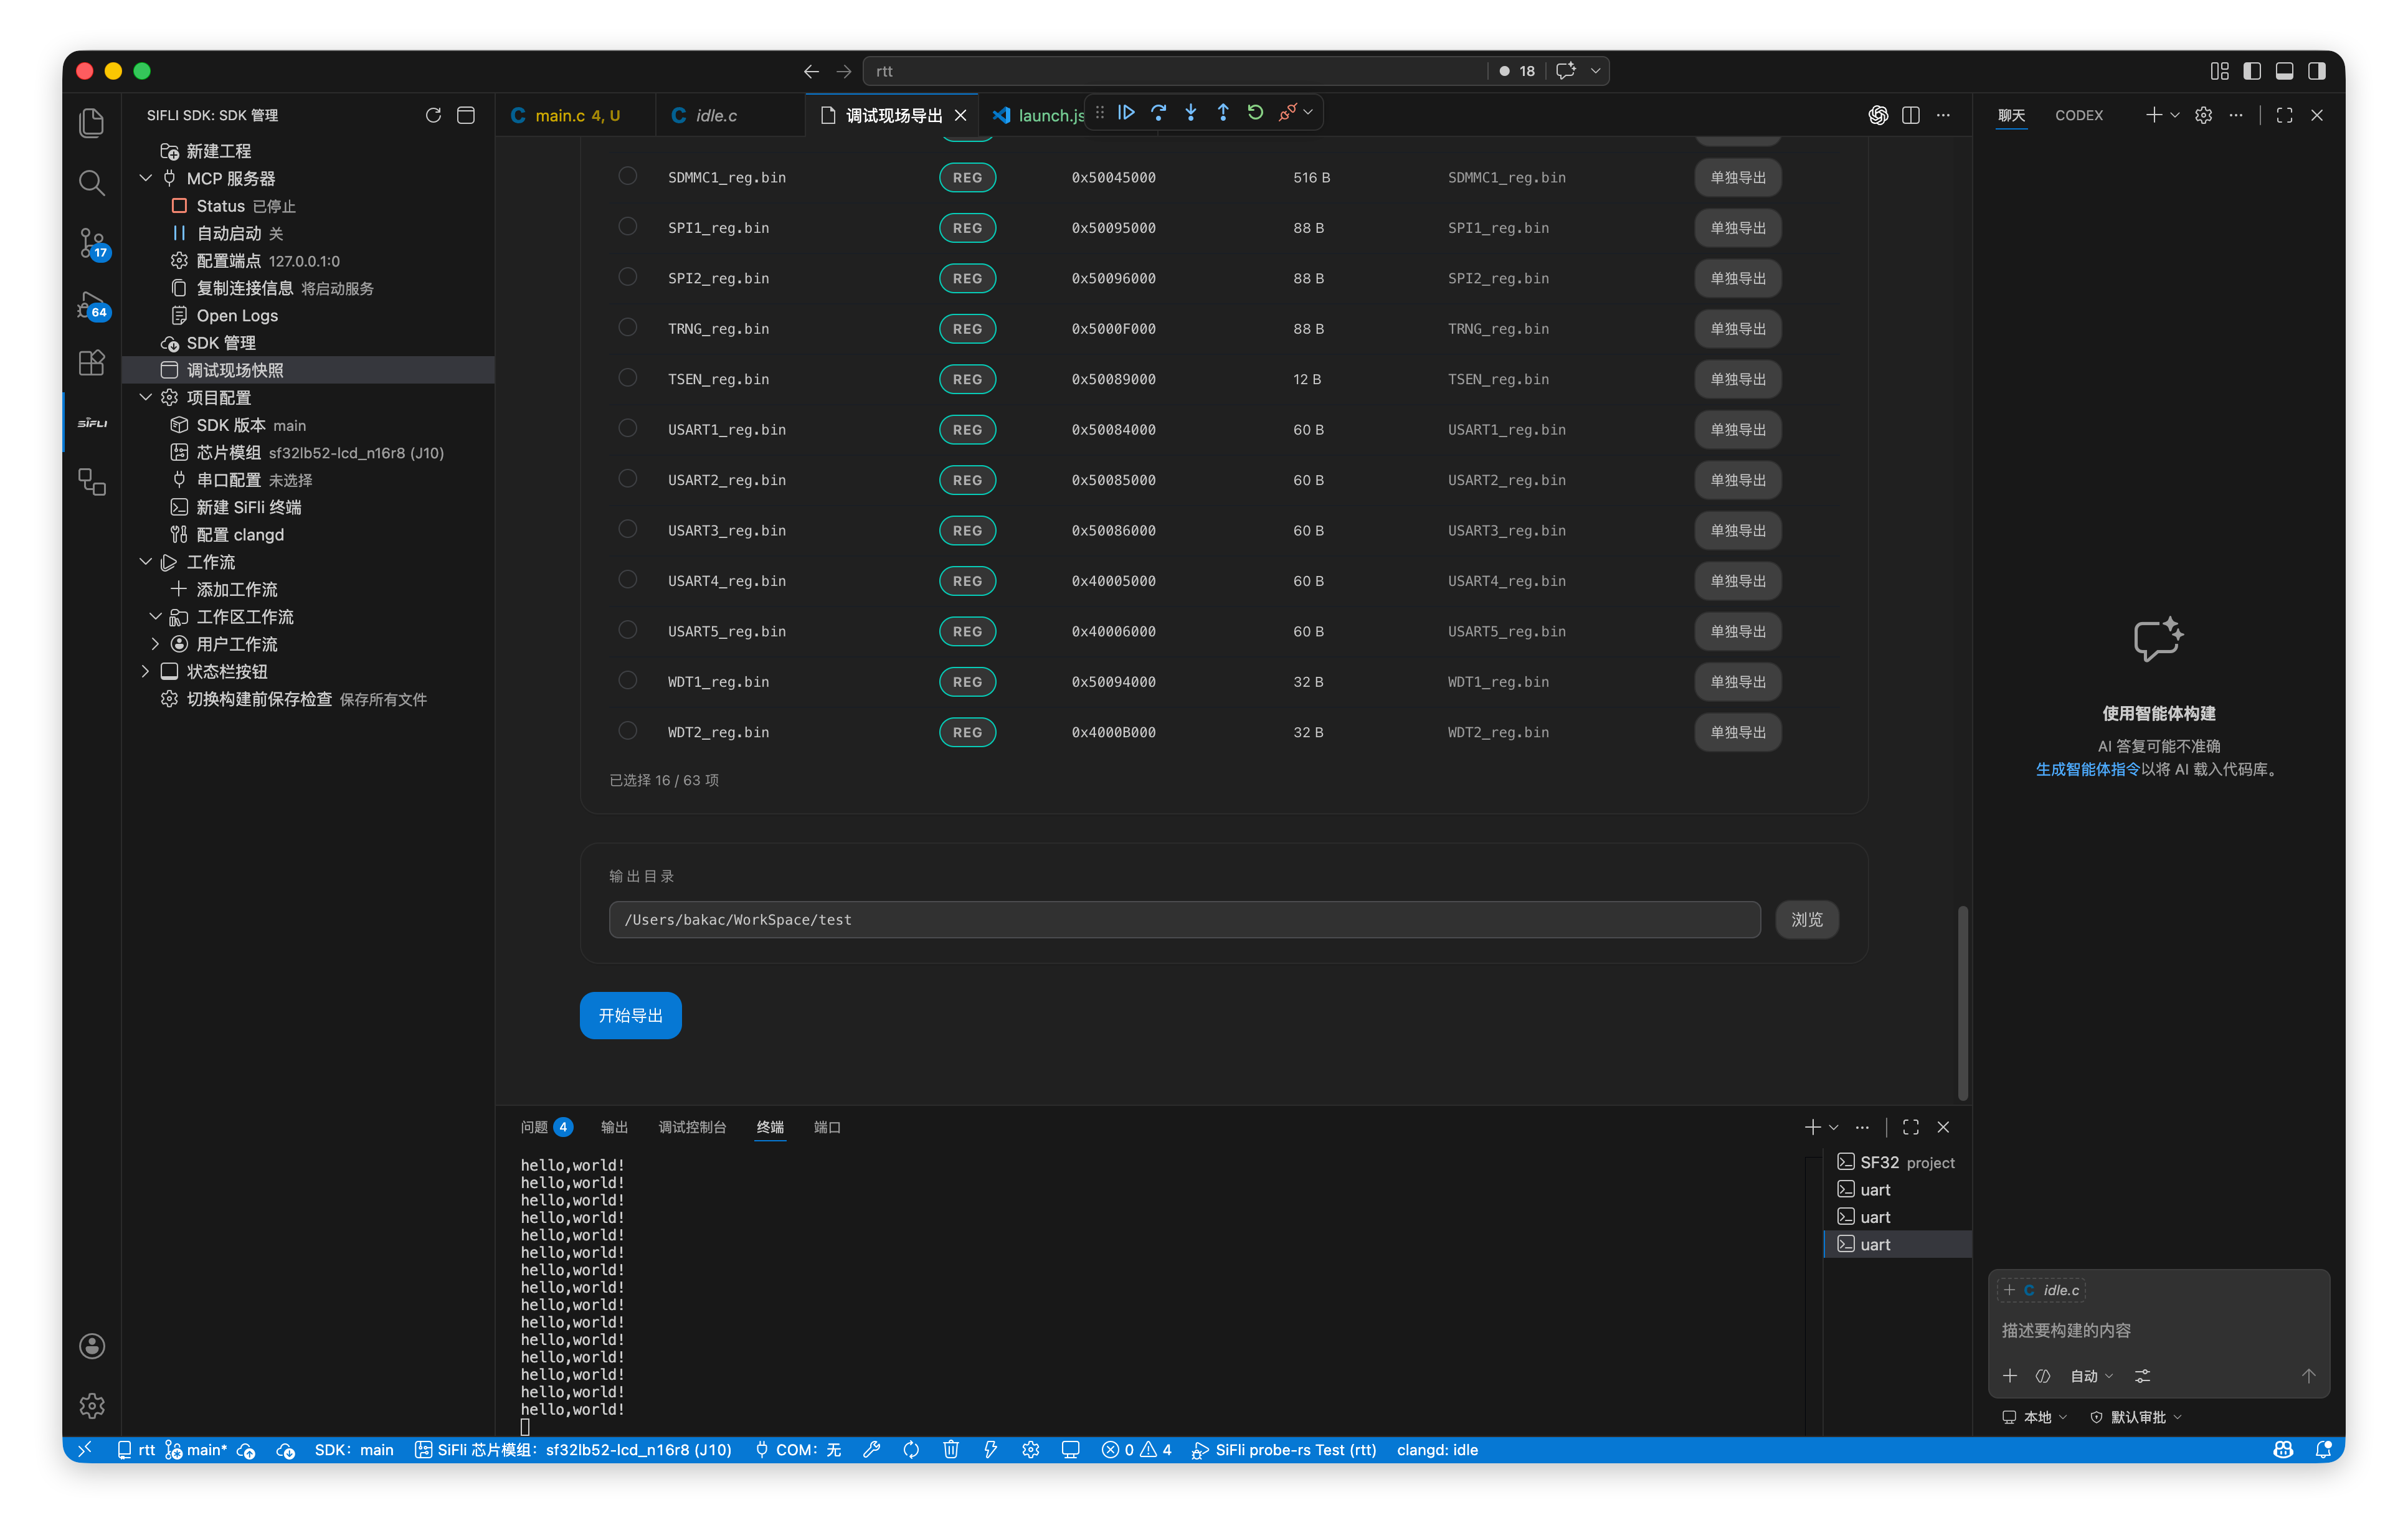The width and height of the screenshot is (2408, 1538).
Task: Switch to the 调试控制台 panel tab
Action: [692, 1127]
